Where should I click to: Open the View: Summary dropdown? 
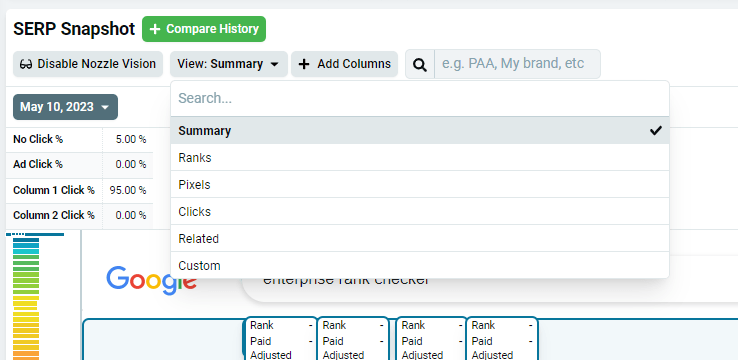coord(229,64)
